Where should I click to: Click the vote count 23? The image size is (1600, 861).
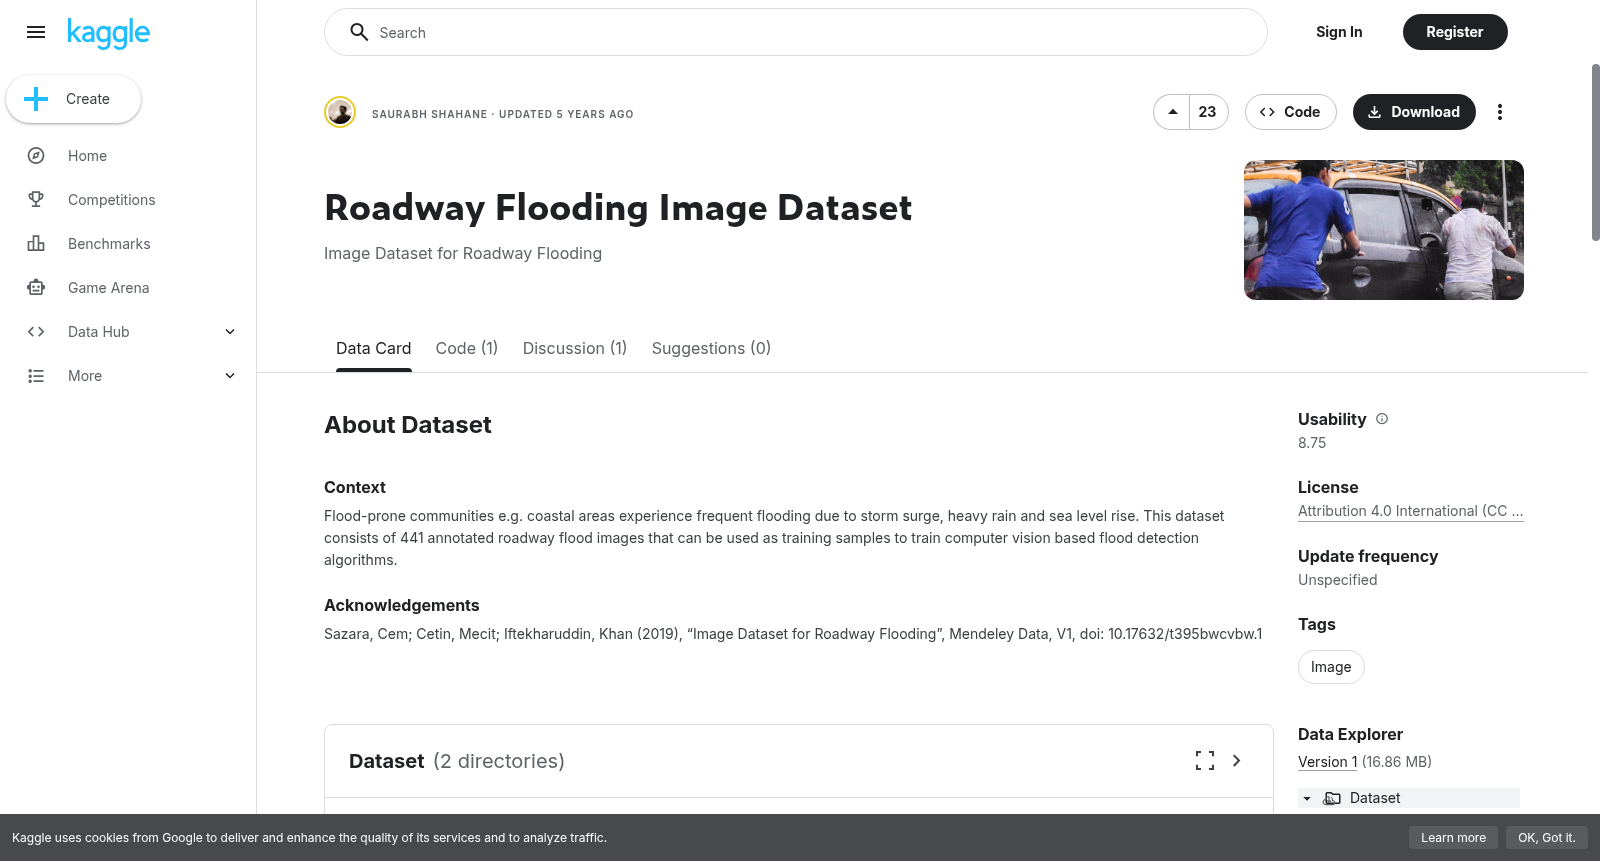[1208, 112]
